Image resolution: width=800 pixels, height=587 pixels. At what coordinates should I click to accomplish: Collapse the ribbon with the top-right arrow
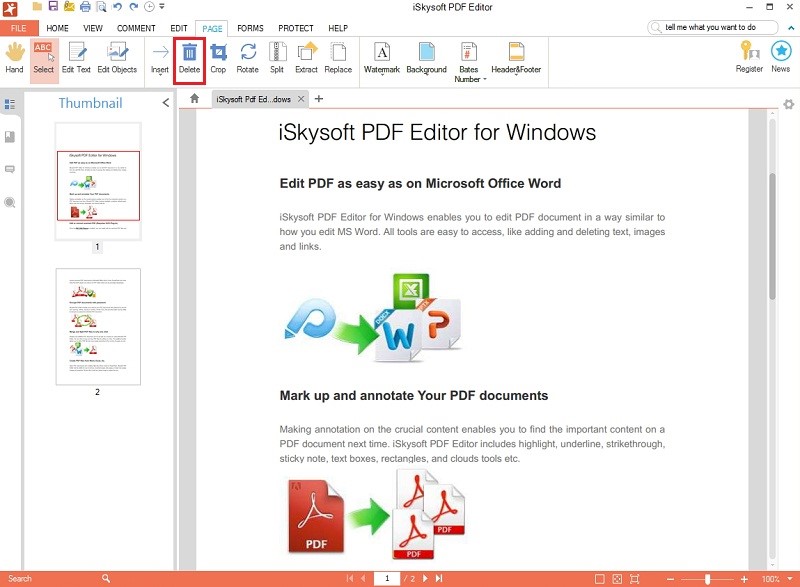791,28
